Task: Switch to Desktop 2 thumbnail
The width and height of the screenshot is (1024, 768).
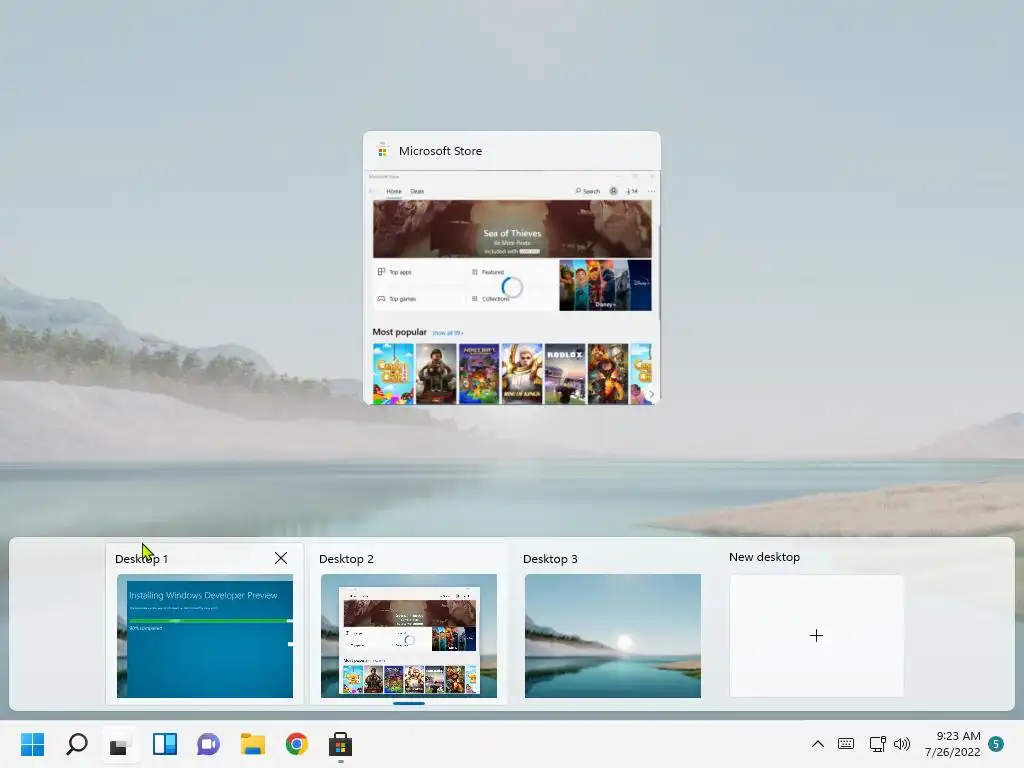Action: 409,636
